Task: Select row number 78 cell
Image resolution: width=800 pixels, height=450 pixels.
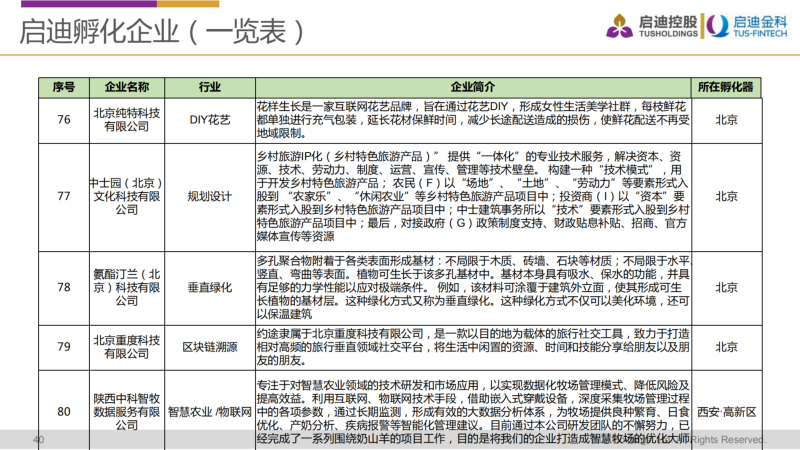Action: pyautogui.click(x=64, y=287)
